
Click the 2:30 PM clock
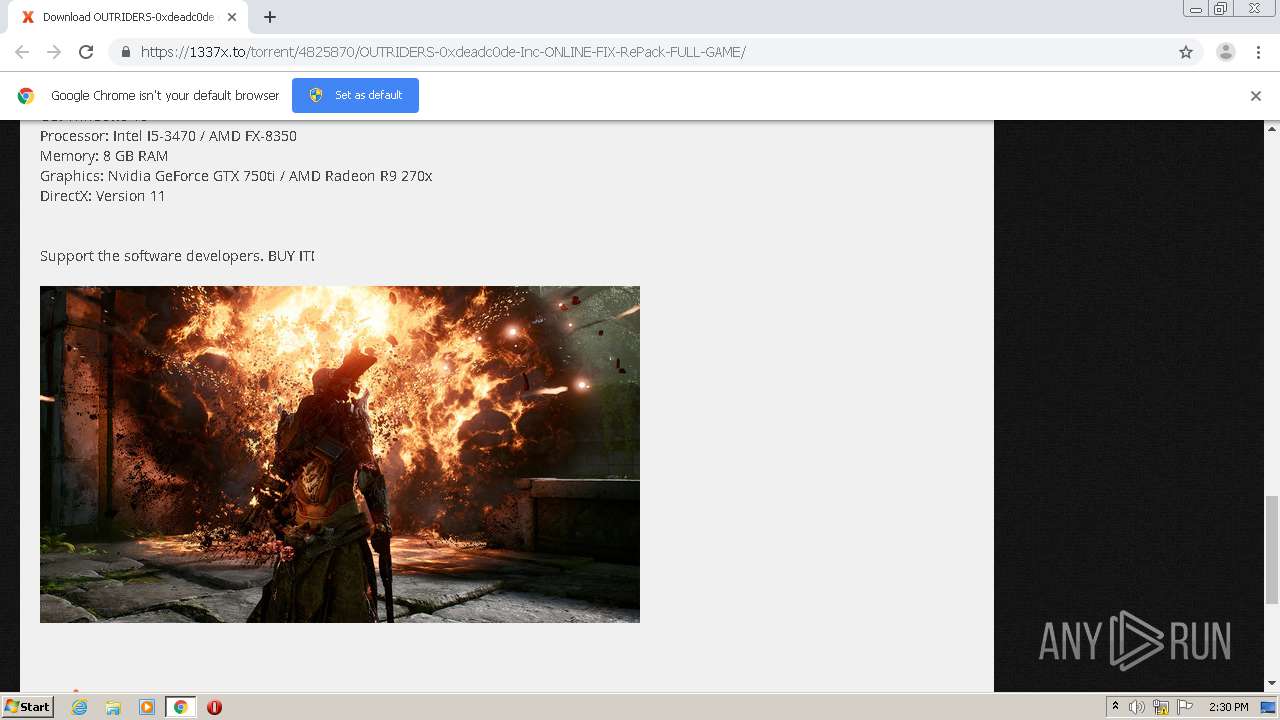[x=1229, y=707]
